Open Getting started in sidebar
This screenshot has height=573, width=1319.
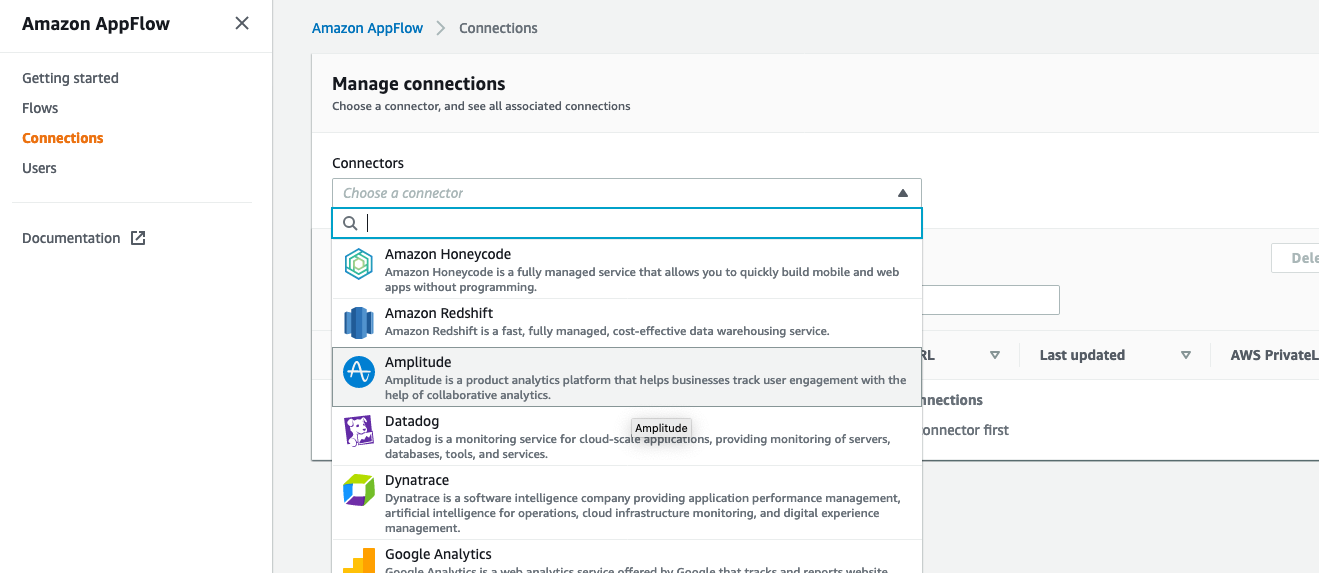[70, 78]
